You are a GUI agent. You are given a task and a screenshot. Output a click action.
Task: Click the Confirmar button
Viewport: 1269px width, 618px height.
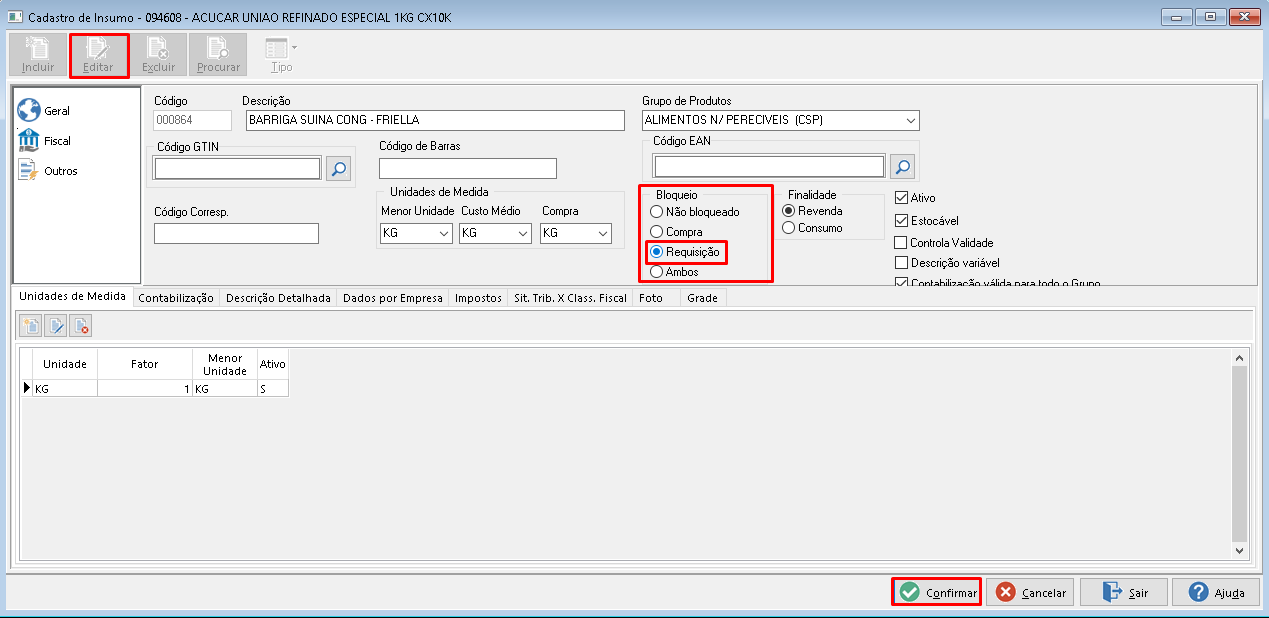(x=936, y=592)
